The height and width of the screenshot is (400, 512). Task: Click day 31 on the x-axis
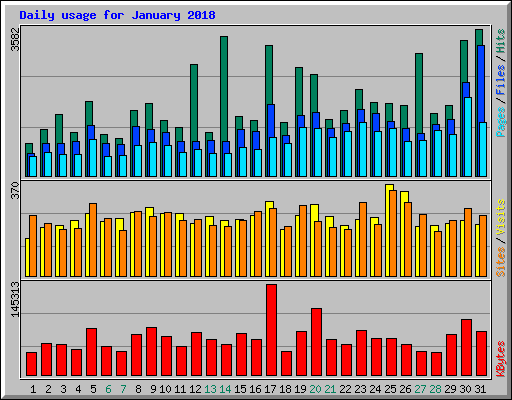coord(480,389)
